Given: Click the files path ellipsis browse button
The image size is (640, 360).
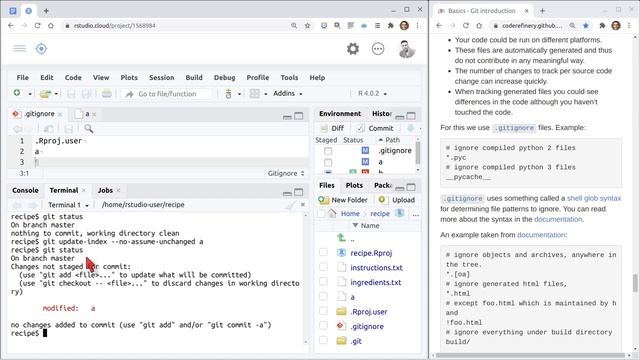Looking at the screenshot, I should click(x=416, y=214).
